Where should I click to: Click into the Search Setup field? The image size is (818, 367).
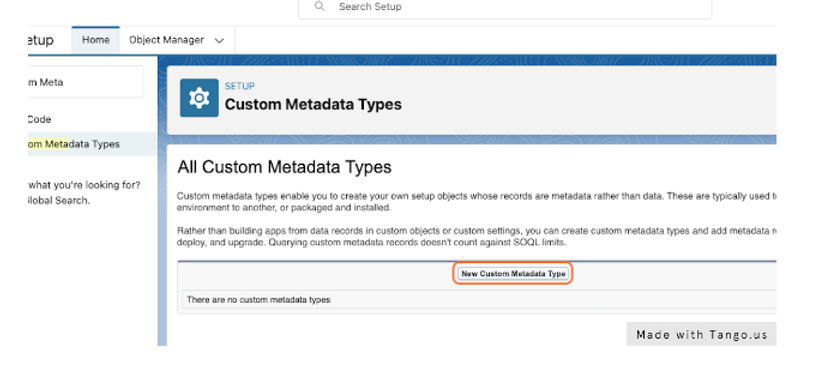504,7
